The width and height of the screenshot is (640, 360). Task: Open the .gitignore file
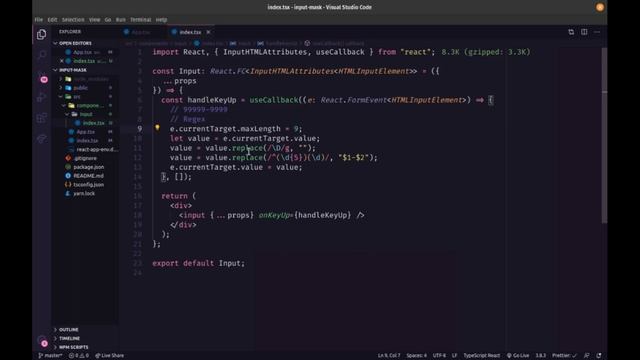click(x=85, y=158)
